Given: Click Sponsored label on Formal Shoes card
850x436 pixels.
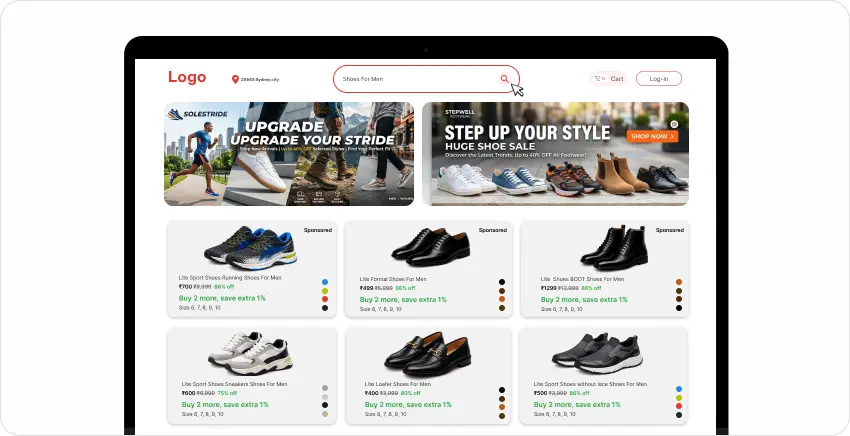Looking at the screenshot, I should pyautogui.click(x=493, y=230).
